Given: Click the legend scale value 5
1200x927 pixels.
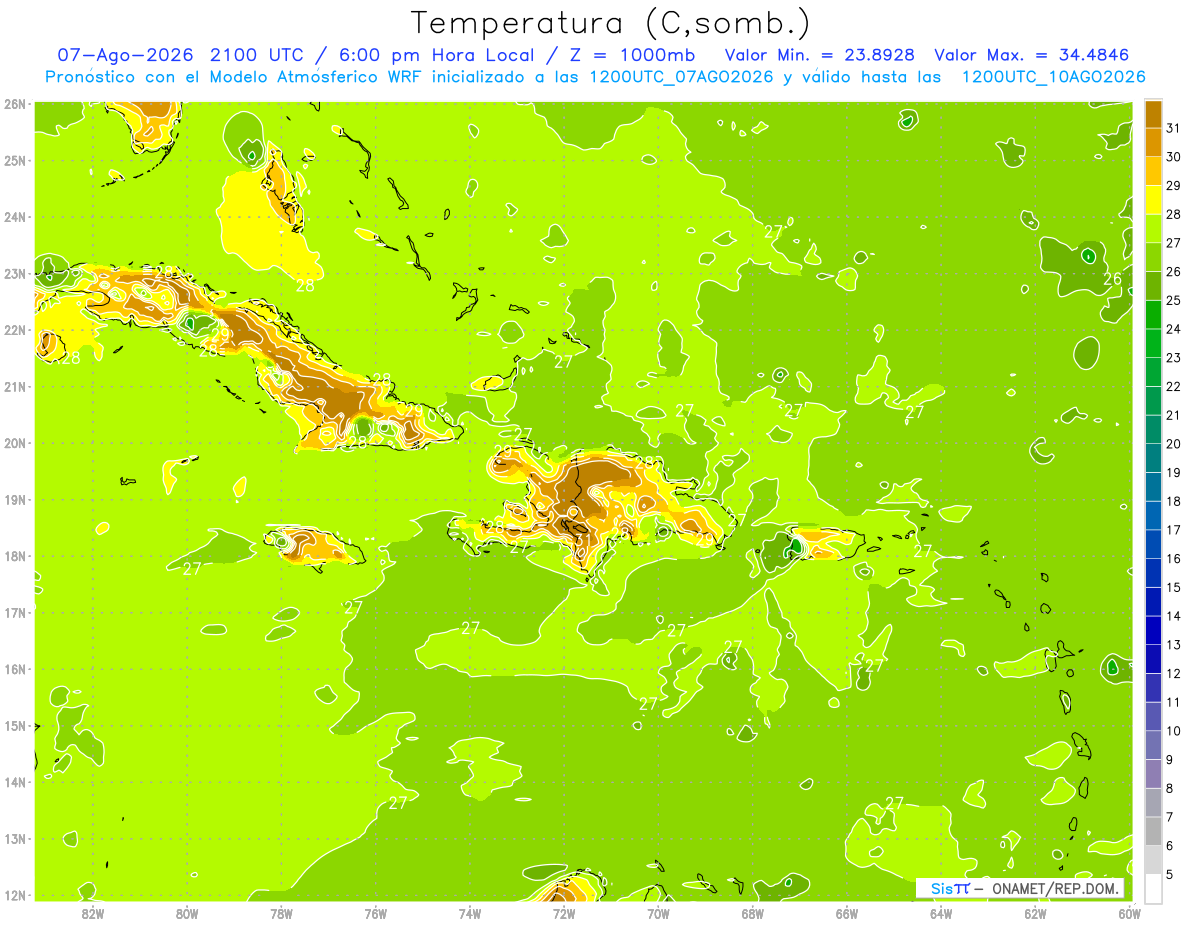Looking at the screenshot, I should 1170,875.
